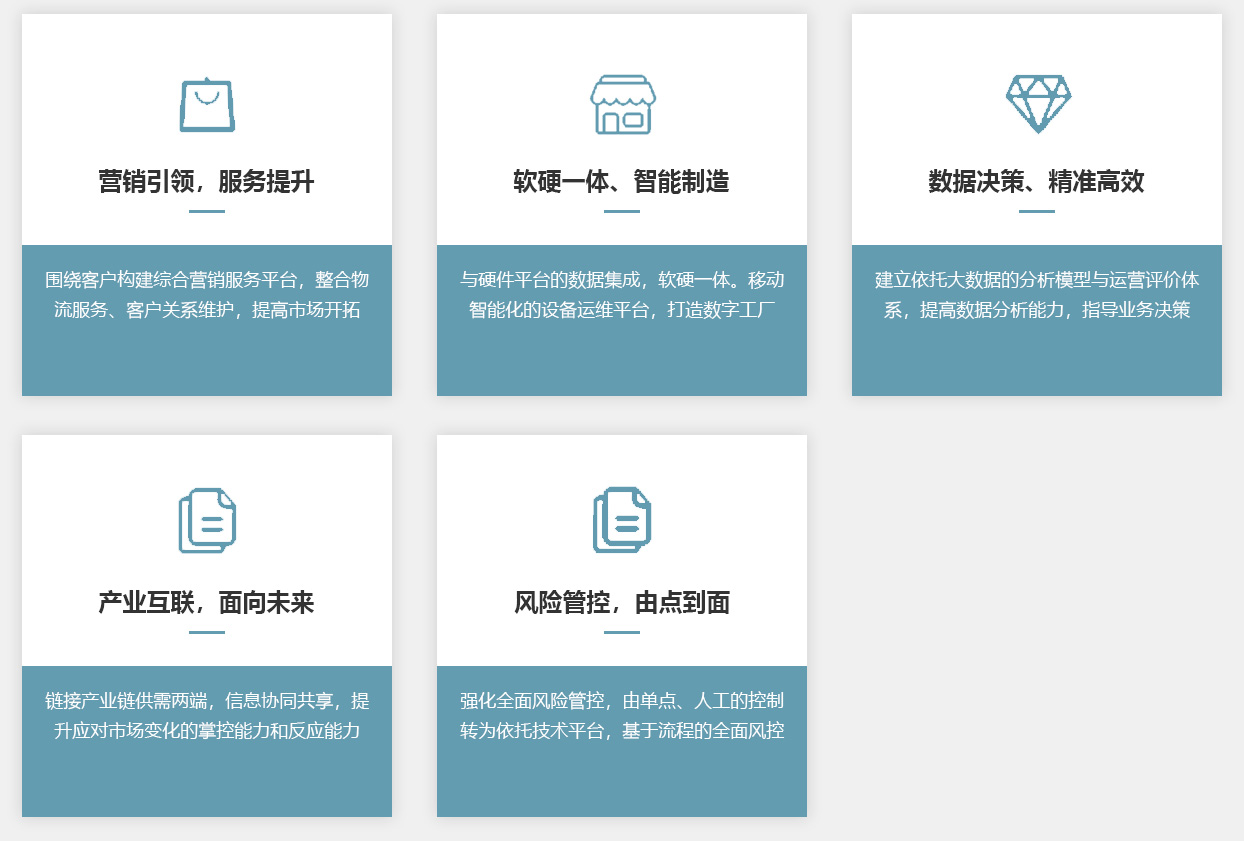The height and width of the screenshot is (841, 1244).
Task: Select the 产业互联，面向未来 title
Action: pyautogui.click(x=207, y=603)
